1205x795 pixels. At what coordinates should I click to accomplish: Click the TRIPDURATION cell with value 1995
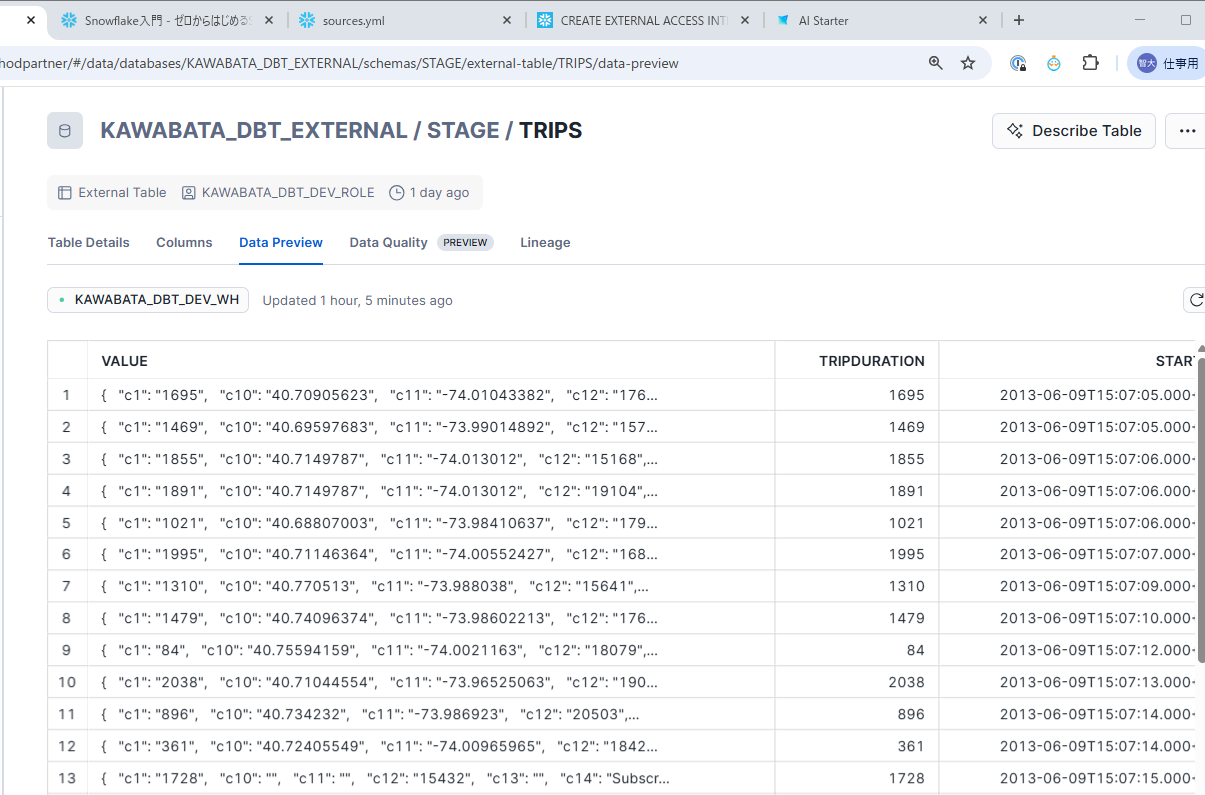pyautogui.click(x=857, y=554)
